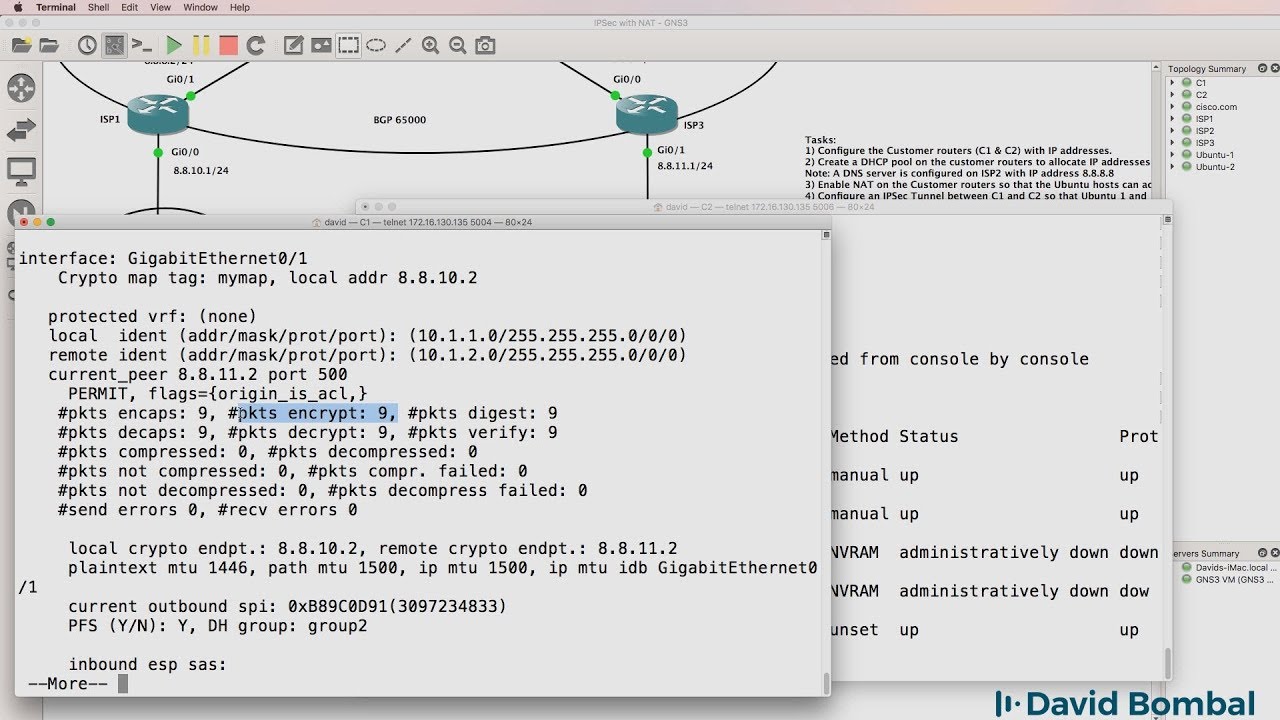The image size is (1280, 720).
Task: Take a screenshot with the camera icon
Action: 485,45
